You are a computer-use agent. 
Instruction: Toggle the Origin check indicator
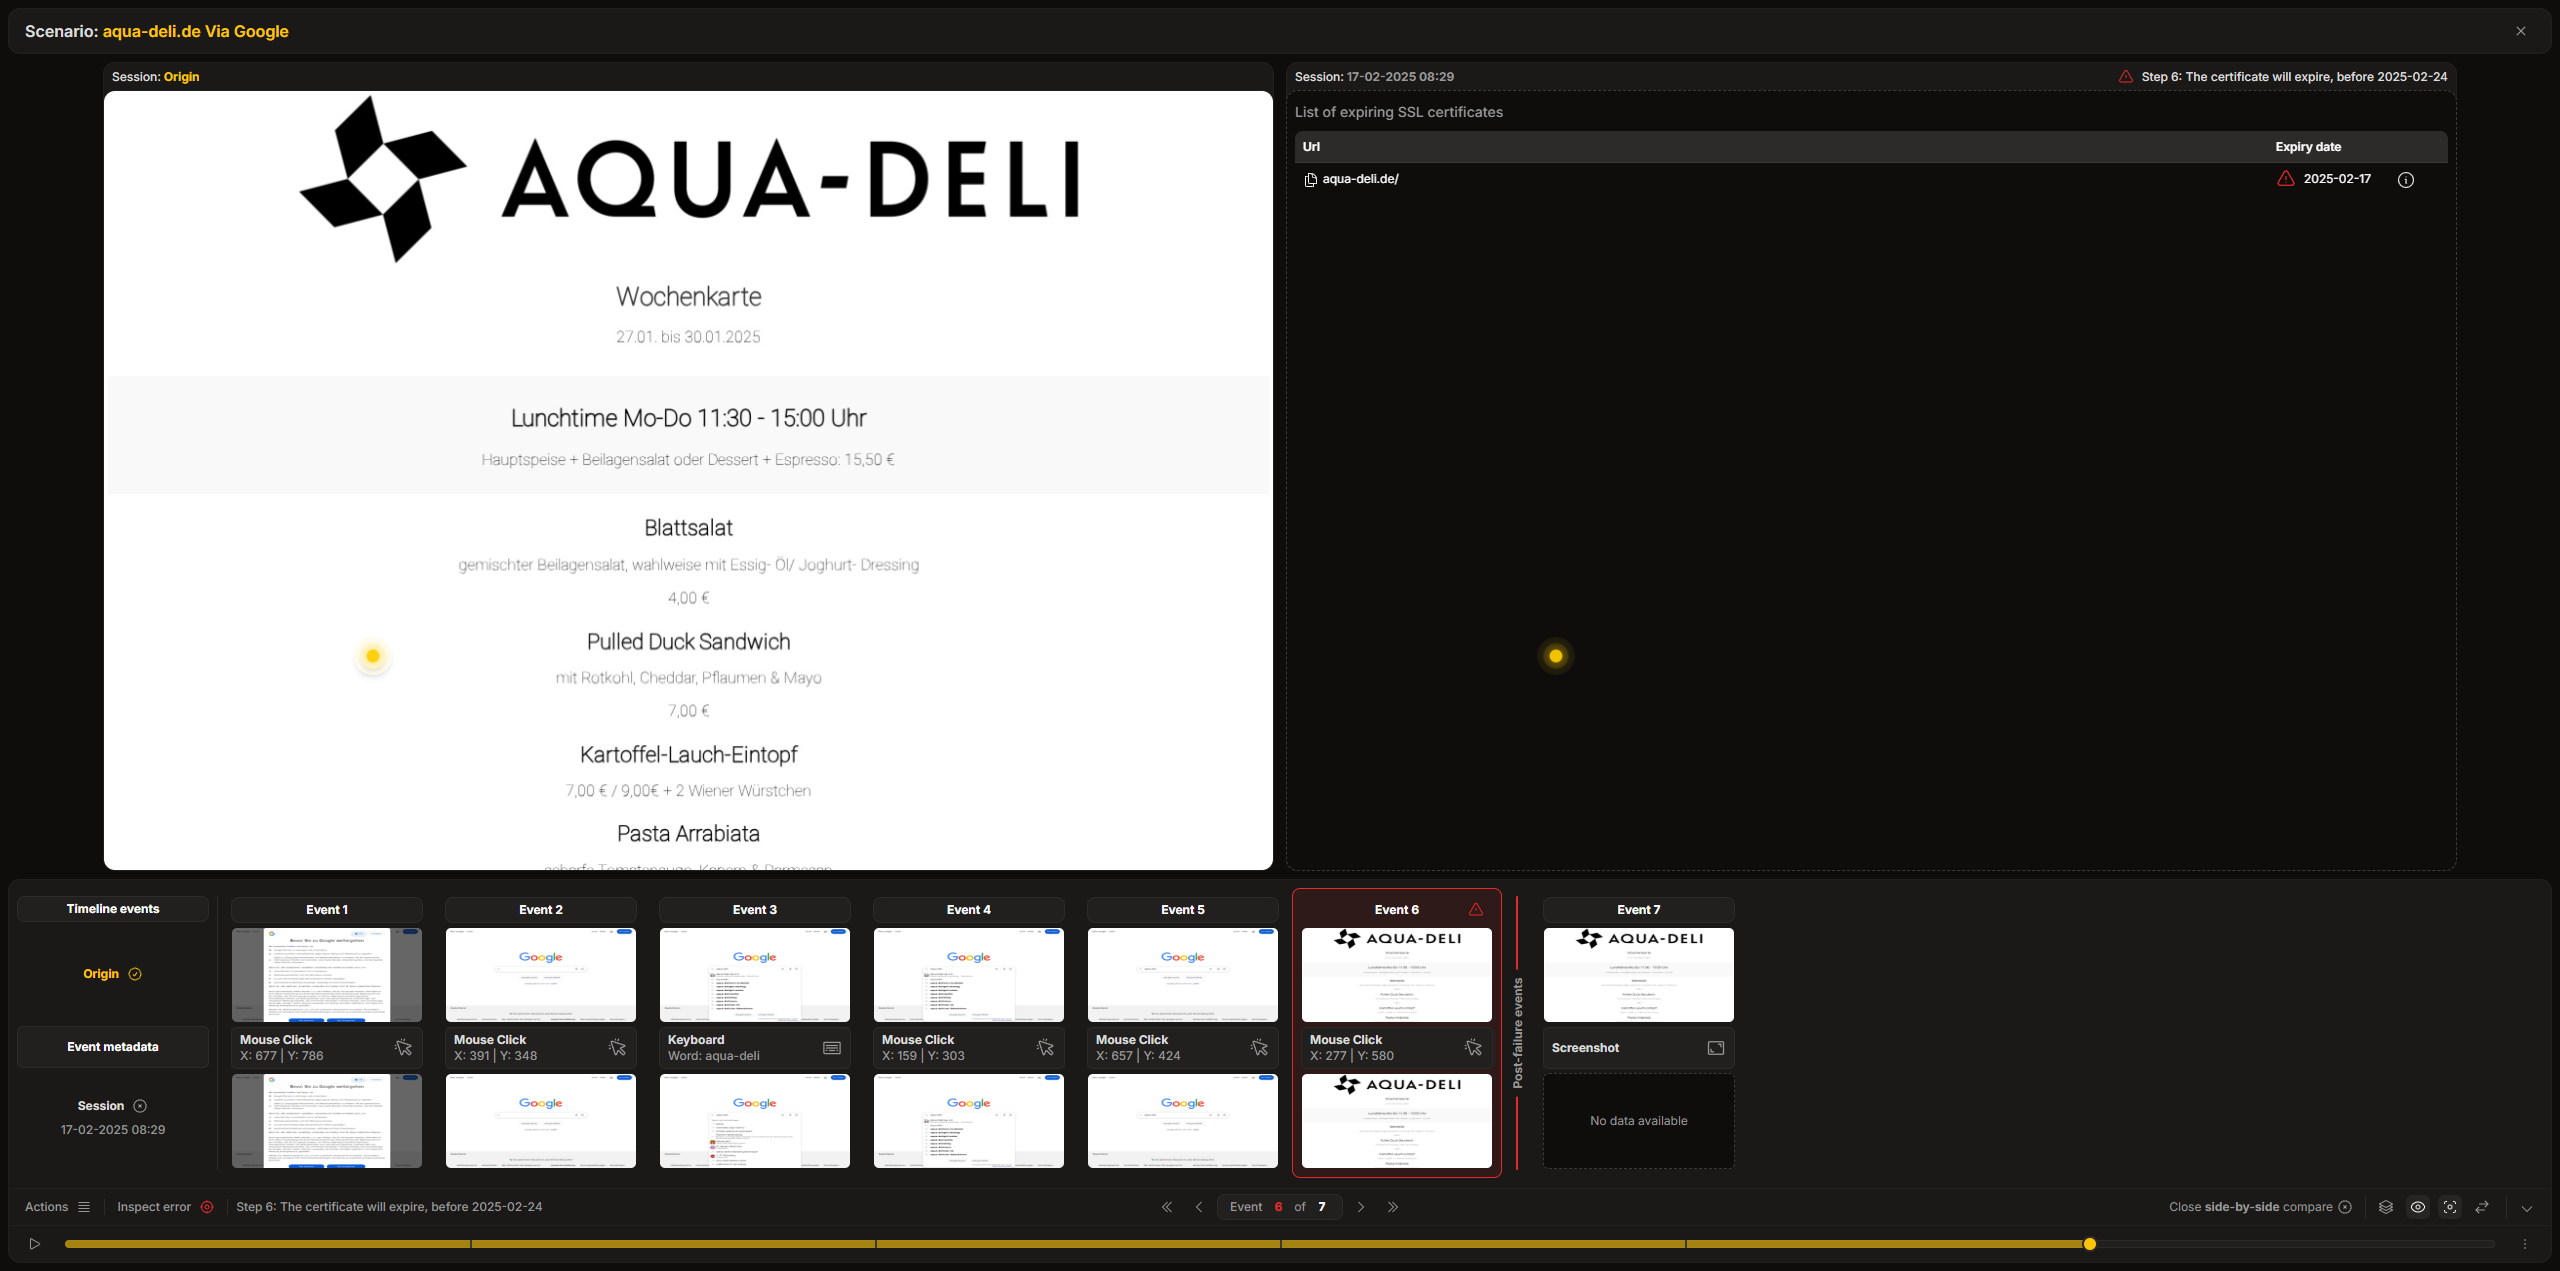(135, 974)
